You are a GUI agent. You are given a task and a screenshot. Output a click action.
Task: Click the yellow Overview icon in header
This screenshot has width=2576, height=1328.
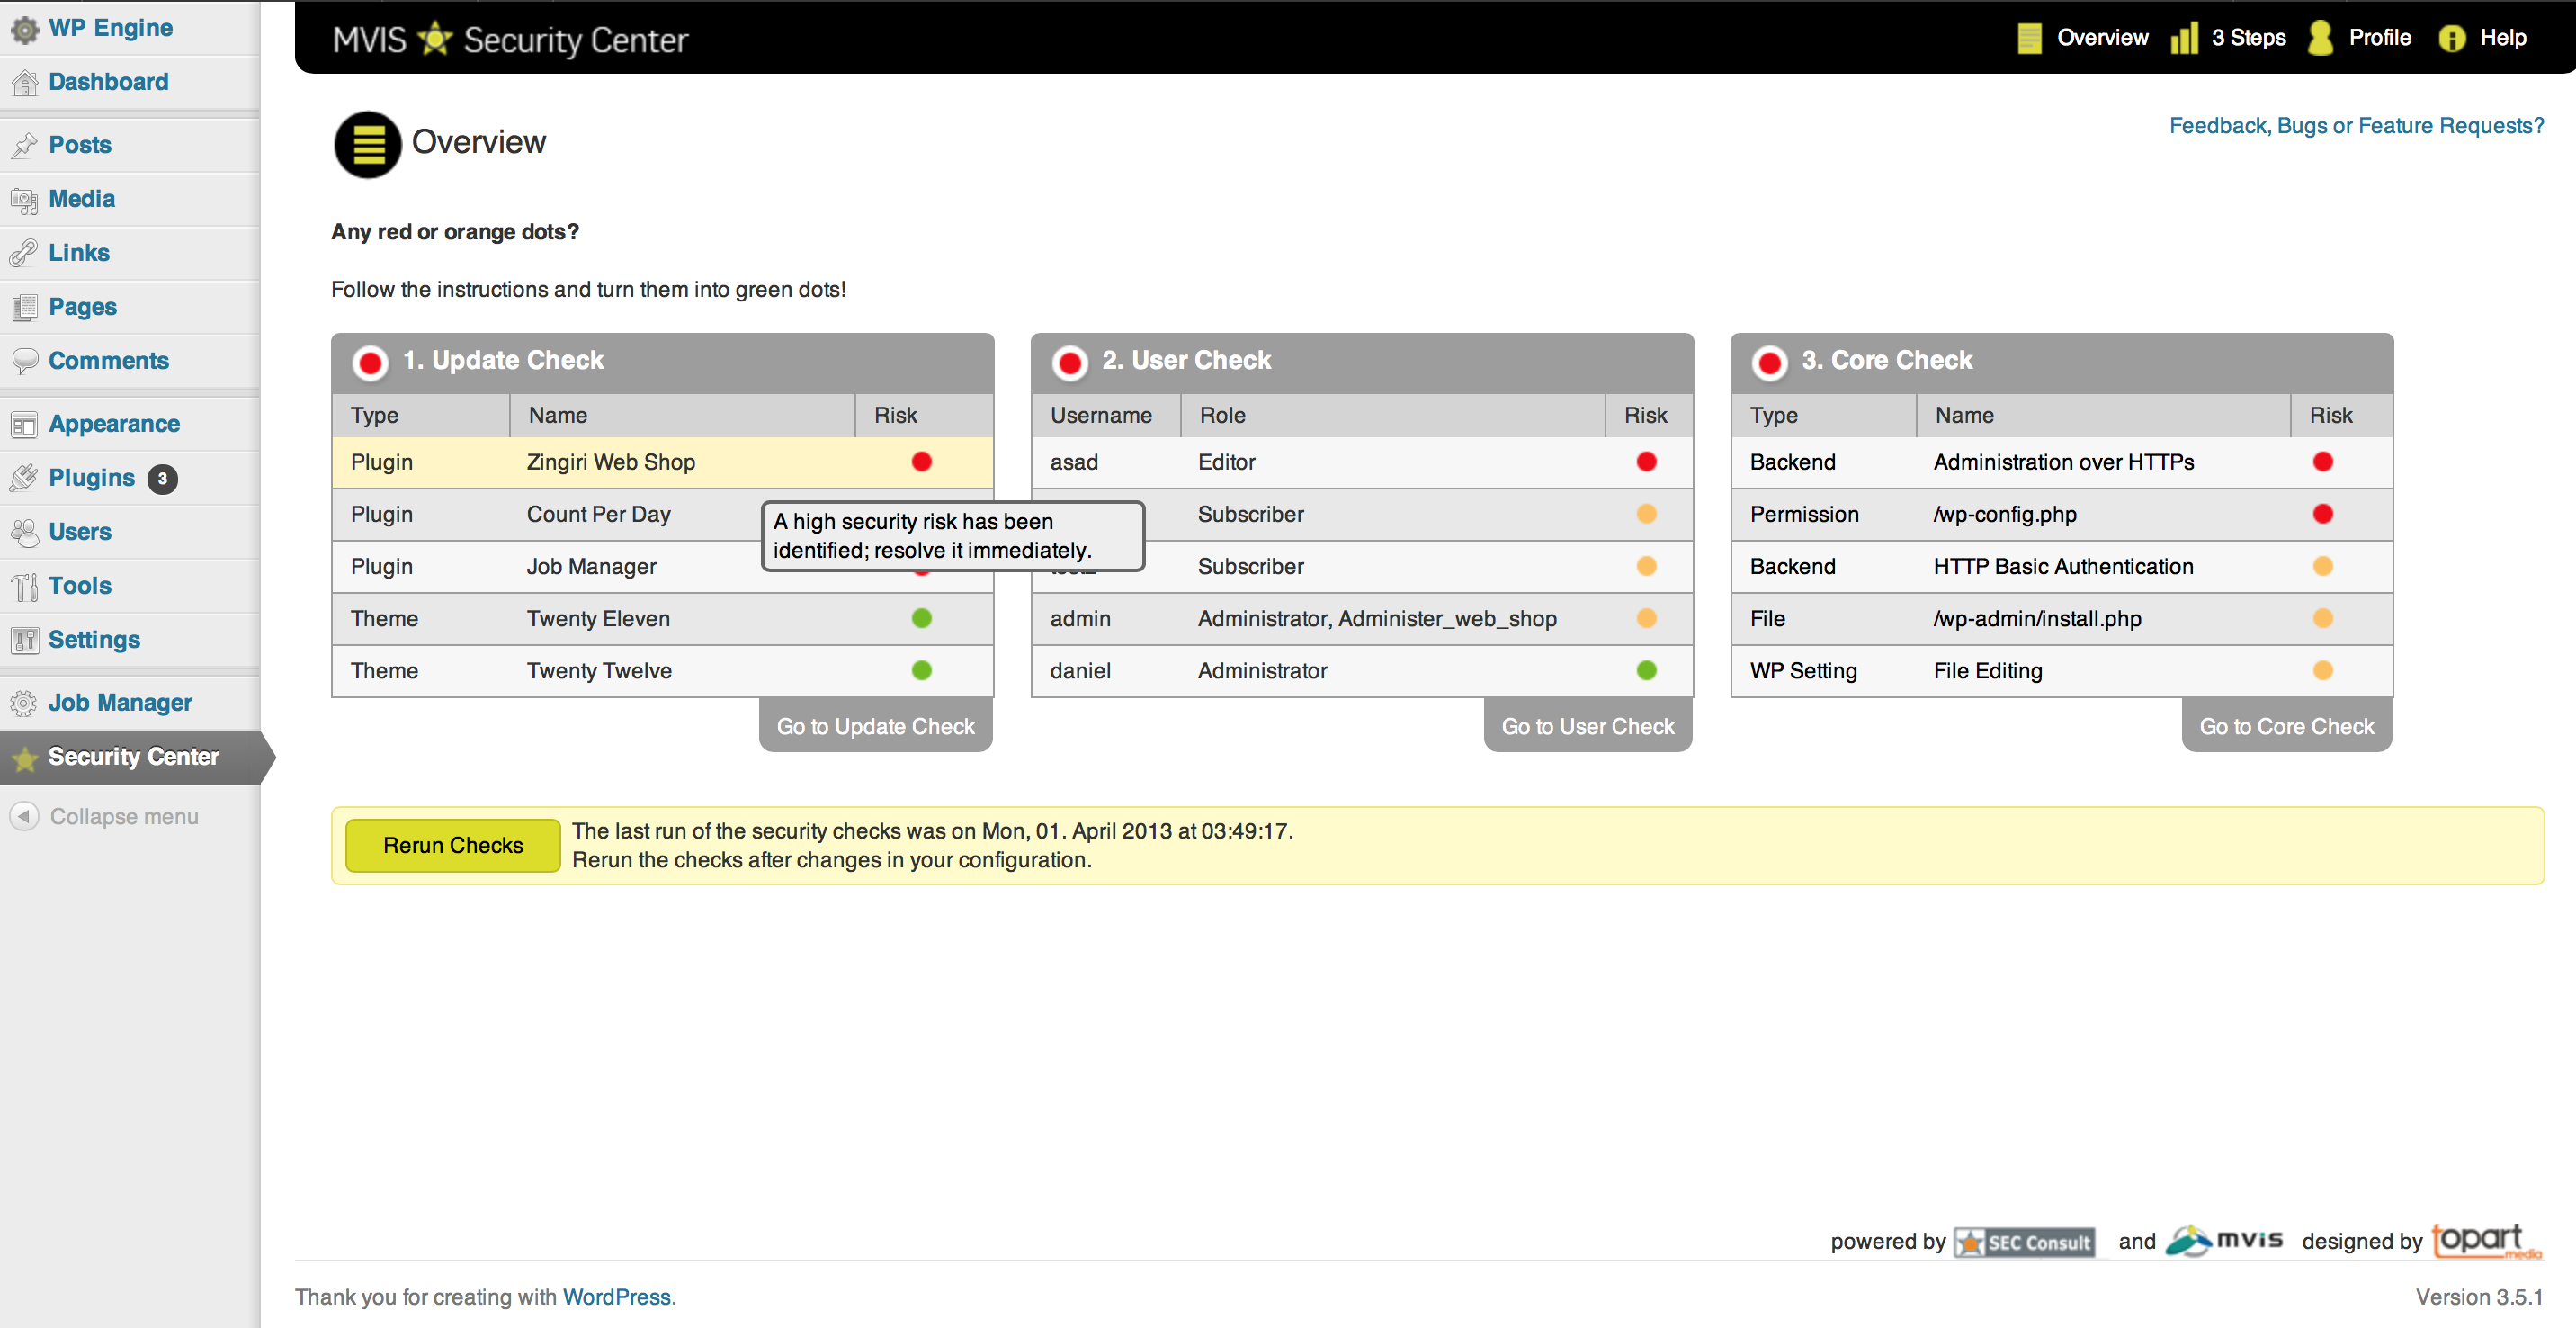(x=2029, y=38)
